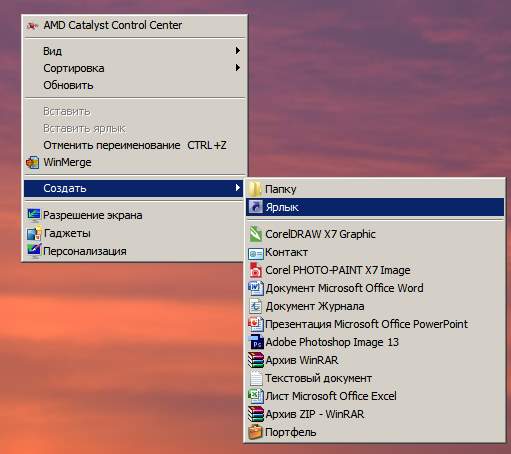Image resolution: width=511 pixels, height=454 pixels.
Task: Click the Word document icon
Action: 256,288
